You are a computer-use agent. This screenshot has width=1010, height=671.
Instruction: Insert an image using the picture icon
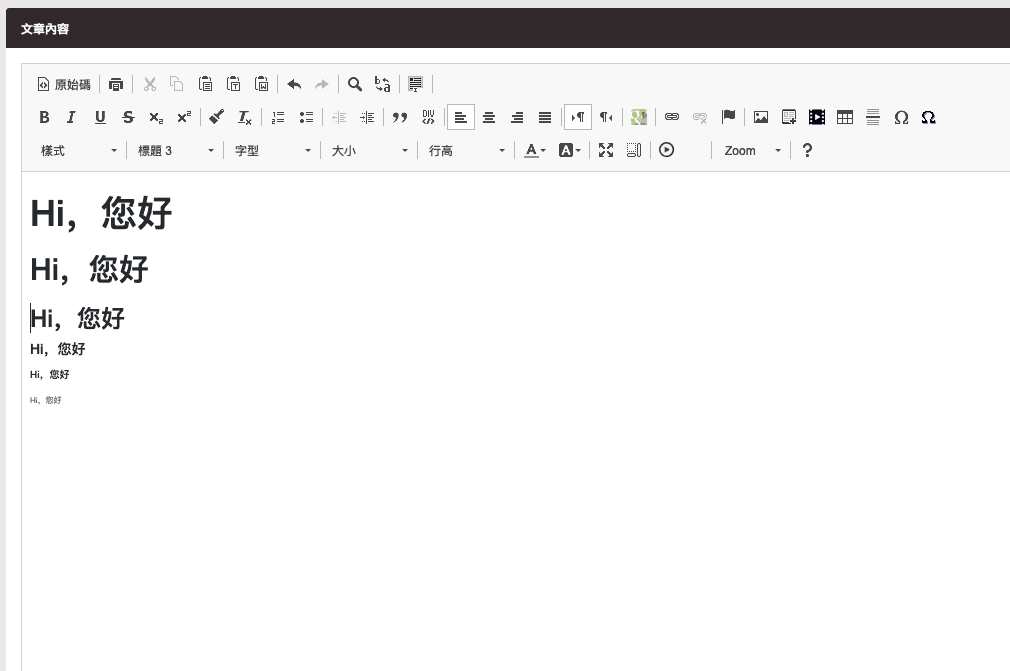click(761, 117)
